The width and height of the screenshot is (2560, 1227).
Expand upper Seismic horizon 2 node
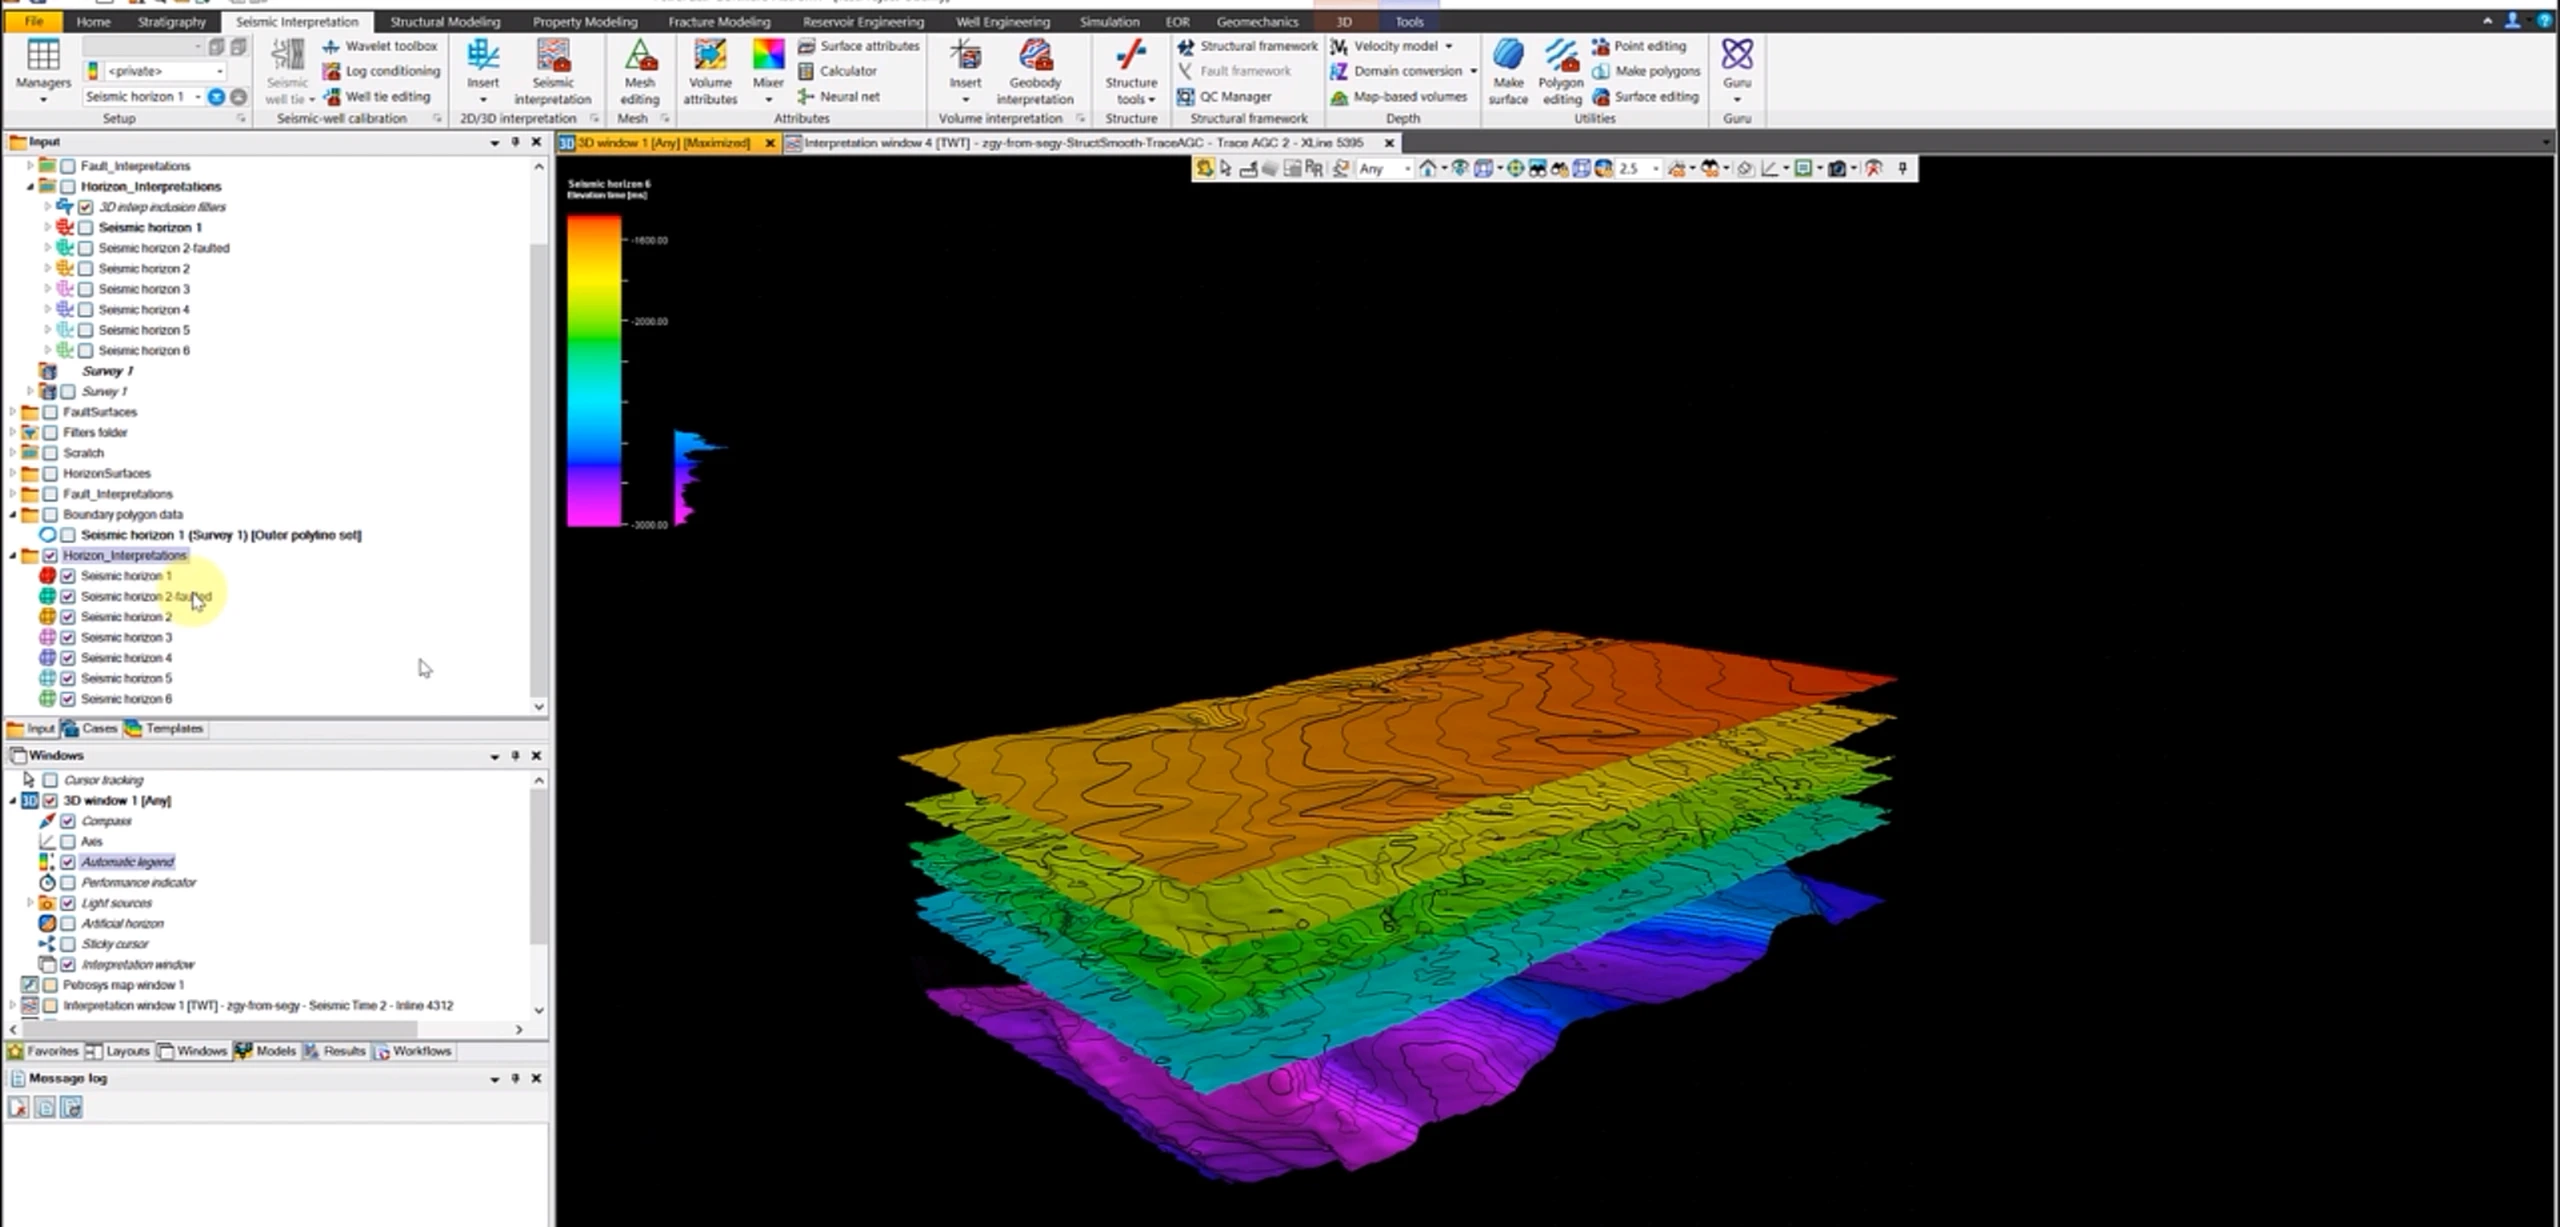[x=47, y=268]
